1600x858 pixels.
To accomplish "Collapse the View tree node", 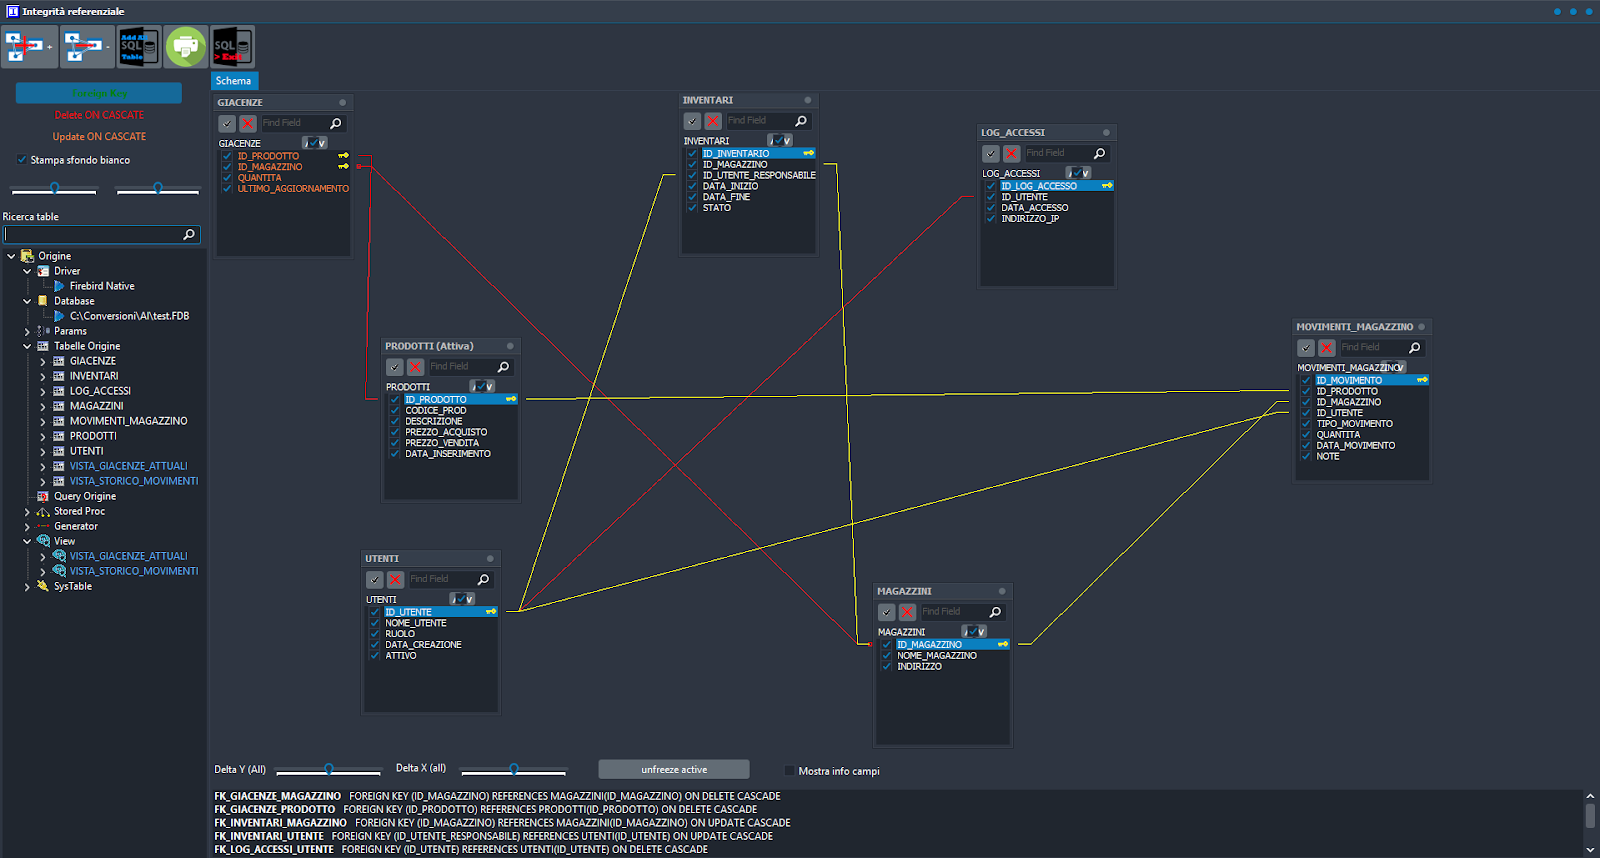I will pyautogui.click(x=27, y=541).
